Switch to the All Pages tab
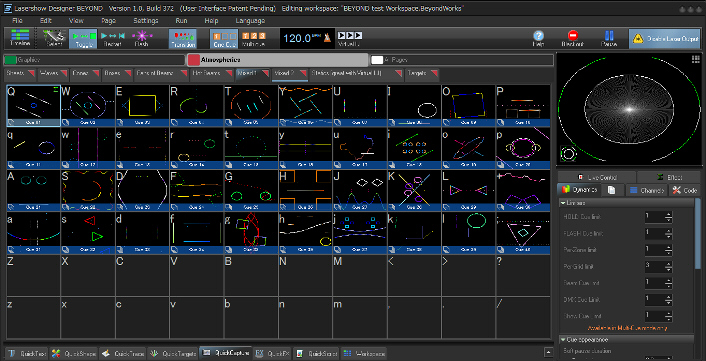Viewport: 706px width, 361px height. click(x=462, y=60)
